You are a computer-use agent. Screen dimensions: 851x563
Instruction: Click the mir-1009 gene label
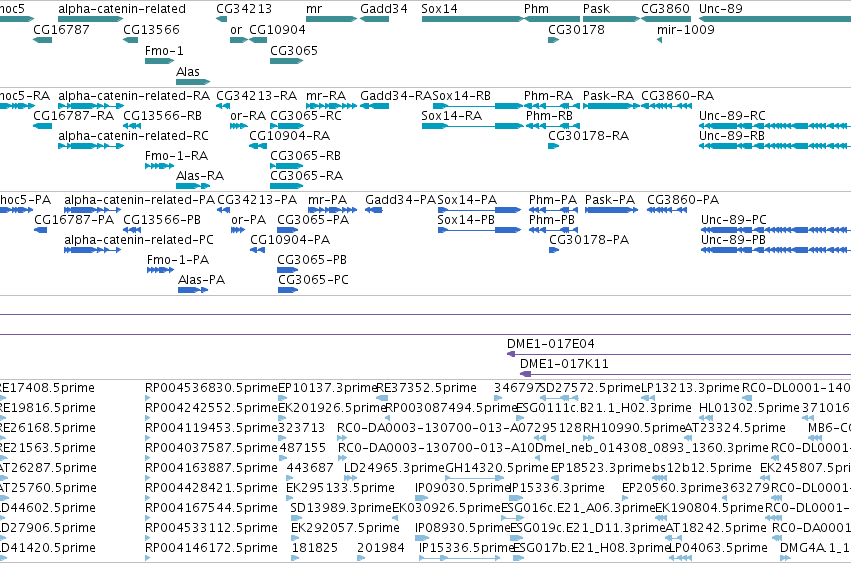(685, 29)
